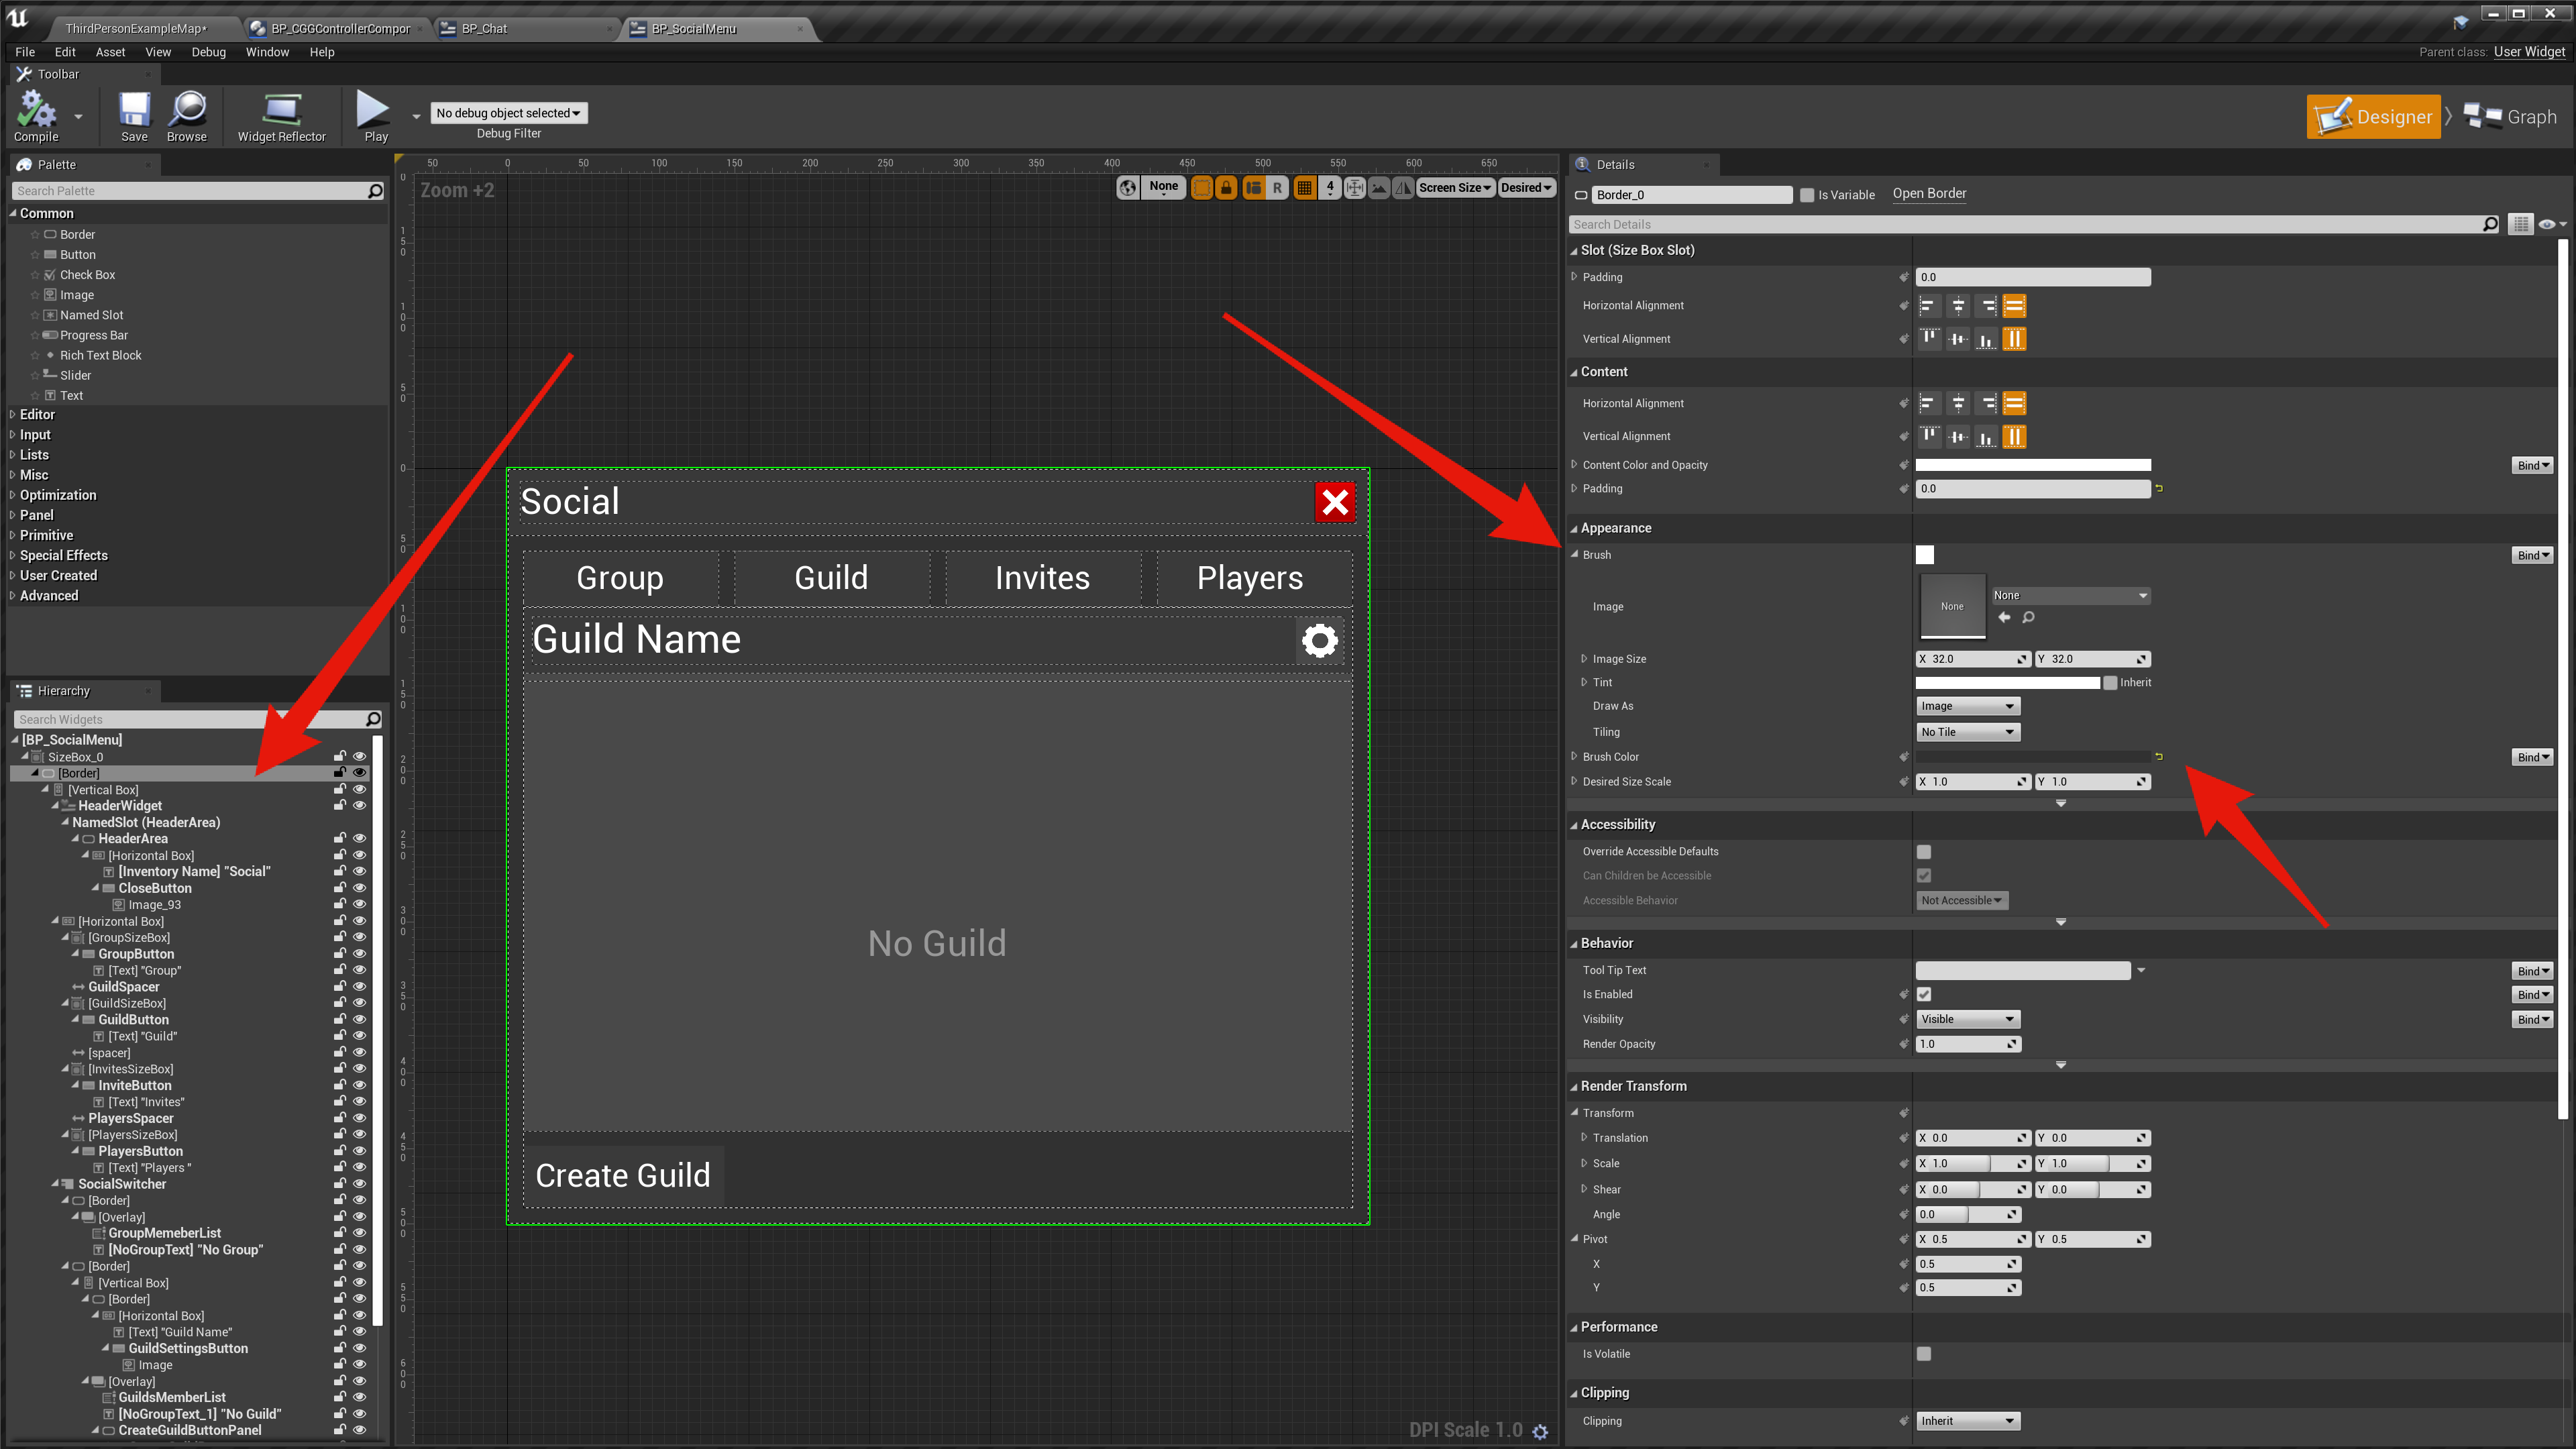The image size is (2576, 1449).
Task: Toggle the Is Variable checkbox
Action: pos(1806,195)
